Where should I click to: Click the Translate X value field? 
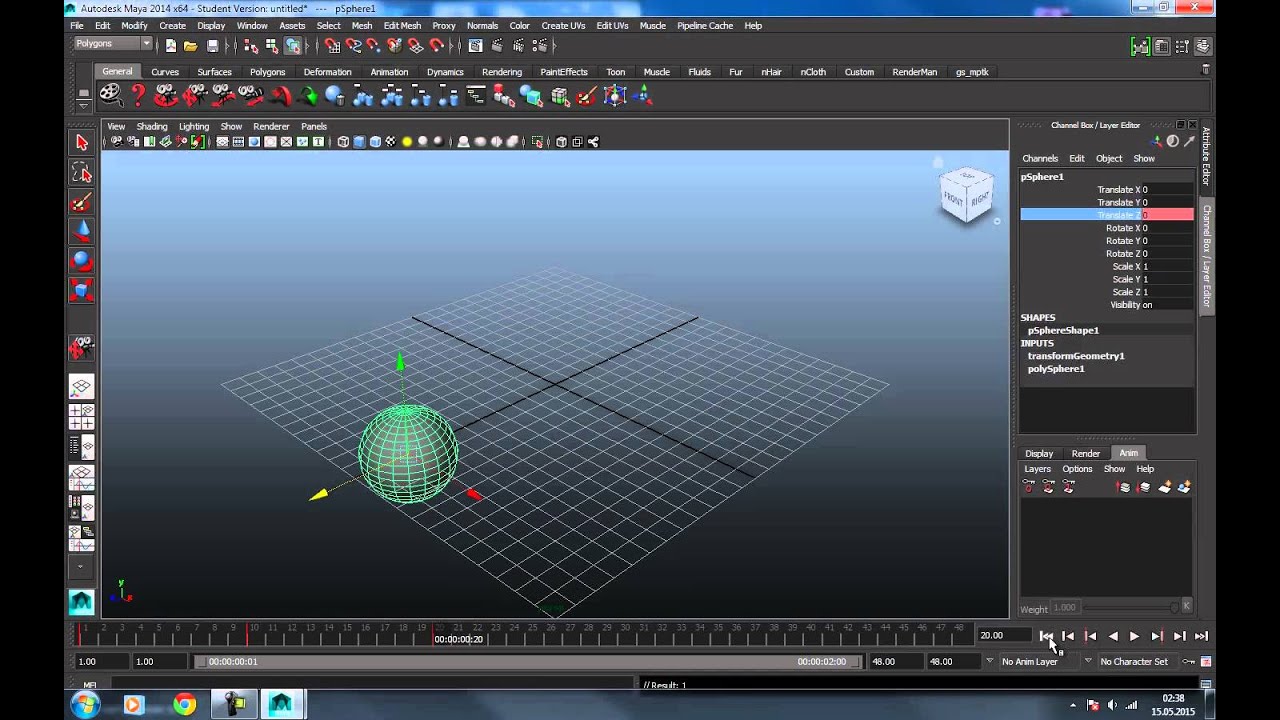click(1167, 190)
